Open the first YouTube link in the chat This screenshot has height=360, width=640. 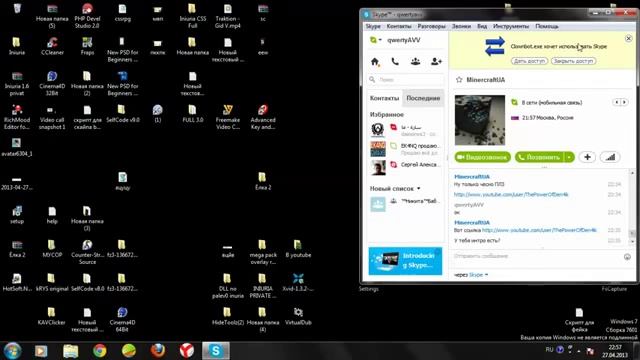point(511,194)
